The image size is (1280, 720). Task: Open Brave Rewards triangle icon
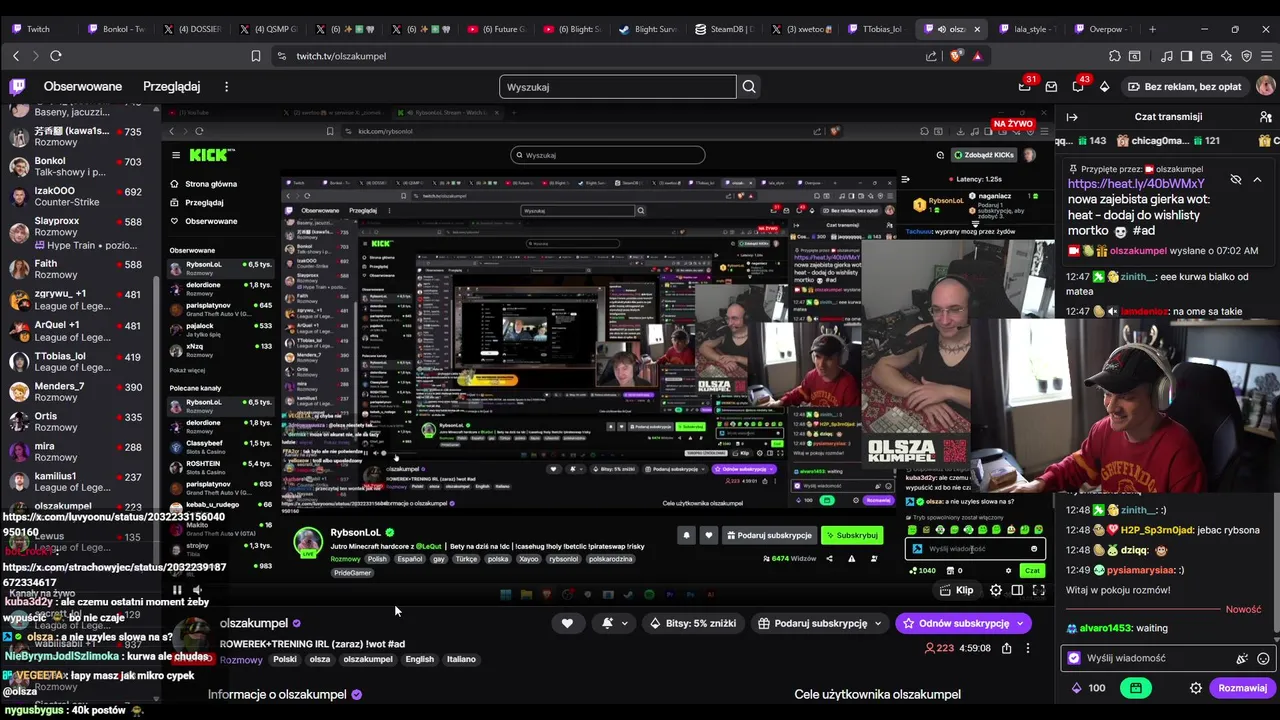tap(977, 56)
